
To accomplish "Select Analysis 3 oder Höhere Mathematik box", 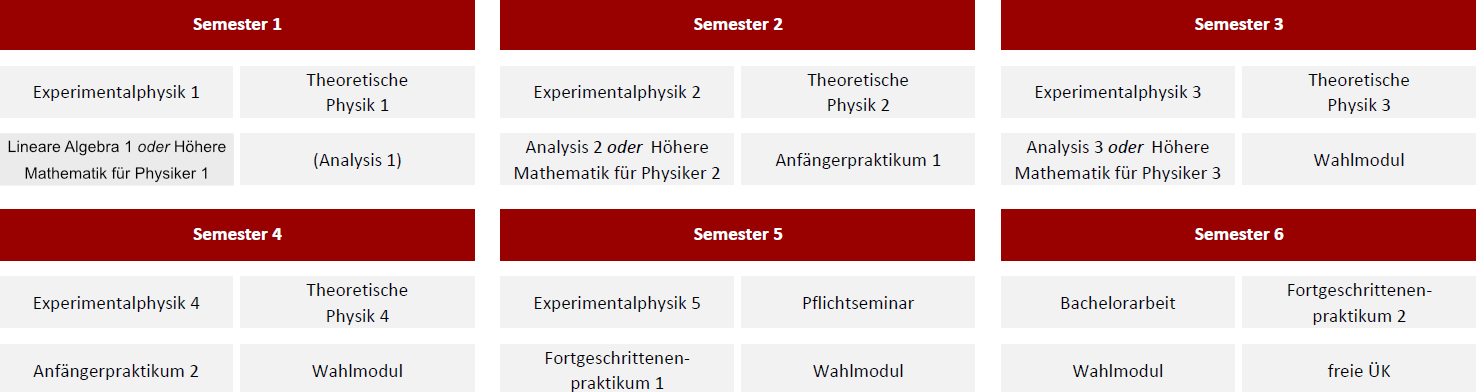I will [x=1118, y=159].
